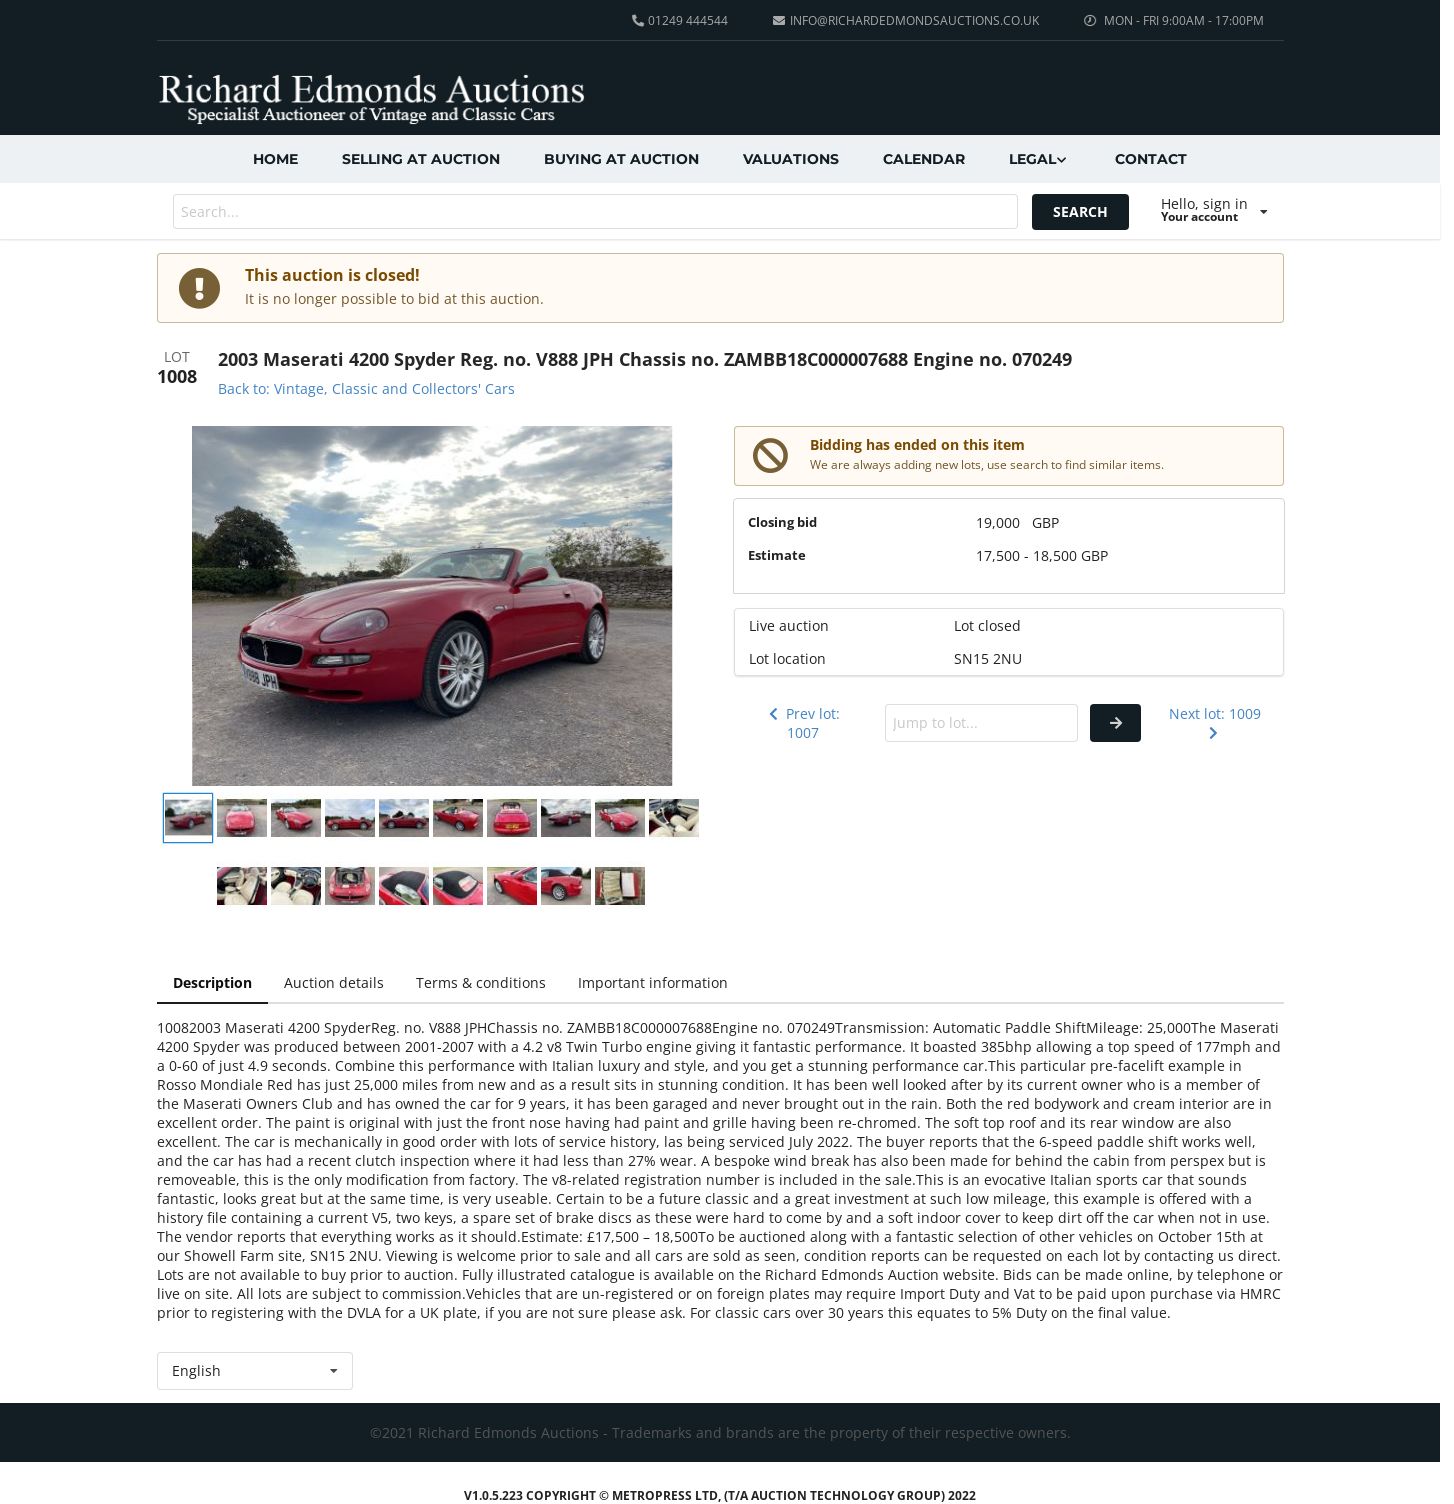Click the clock icon beside opening hours
Screen dimensions: 1454x1504
(x=1090, y=20)
